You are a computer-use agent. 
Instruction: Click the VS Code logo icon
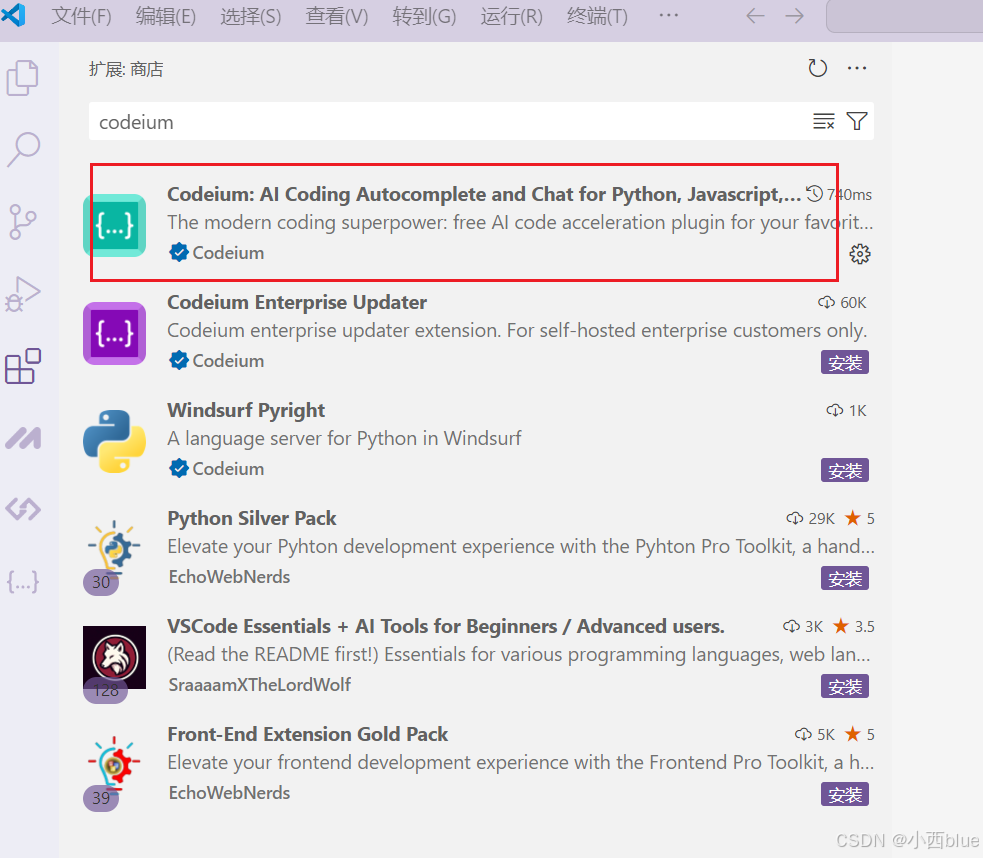(13, 14)
